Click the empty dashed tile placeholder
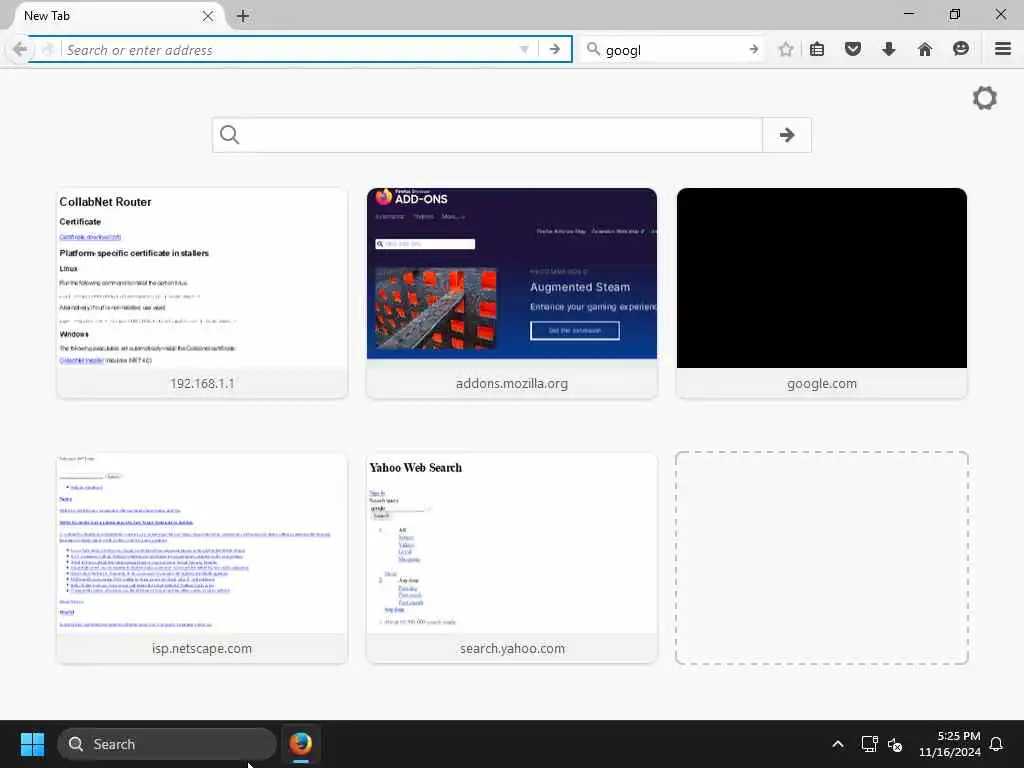 coord(822,558)
